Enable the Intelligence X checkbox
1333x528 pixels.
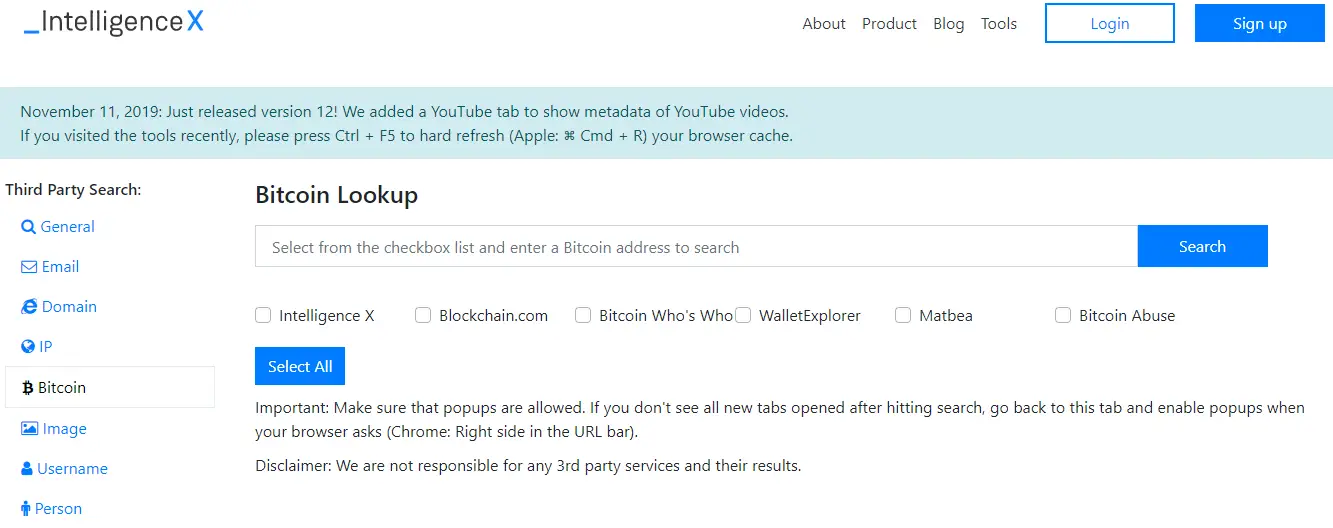coord(263,316)
